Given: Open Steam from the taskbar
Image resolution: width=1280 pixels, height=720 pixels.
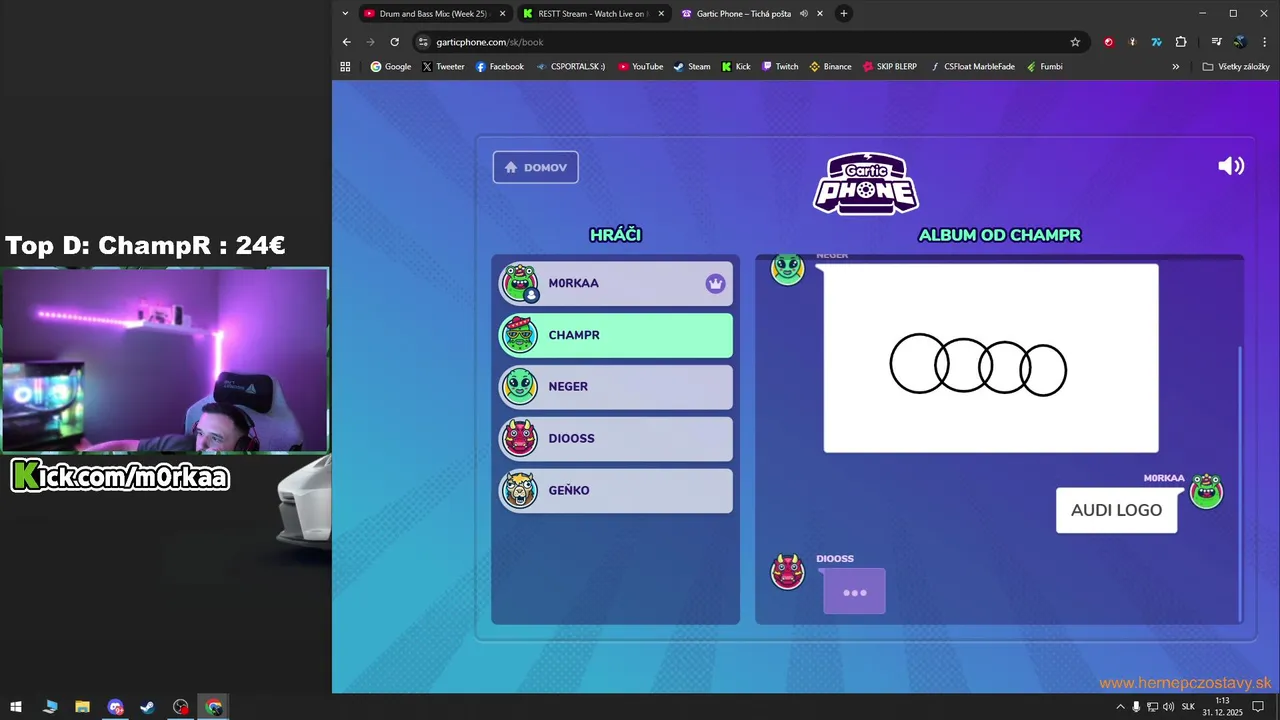Looking at the screenshot, I should click(147, 707).
